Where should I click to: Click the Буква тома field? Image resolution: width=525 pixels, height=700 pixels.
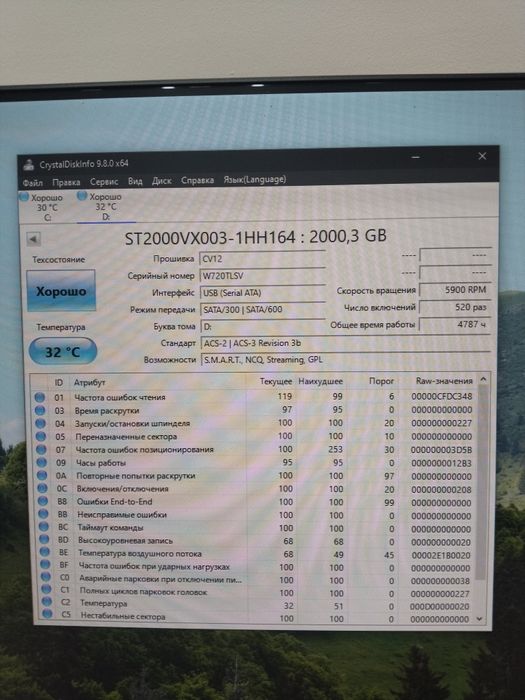[x=263, y=326]
